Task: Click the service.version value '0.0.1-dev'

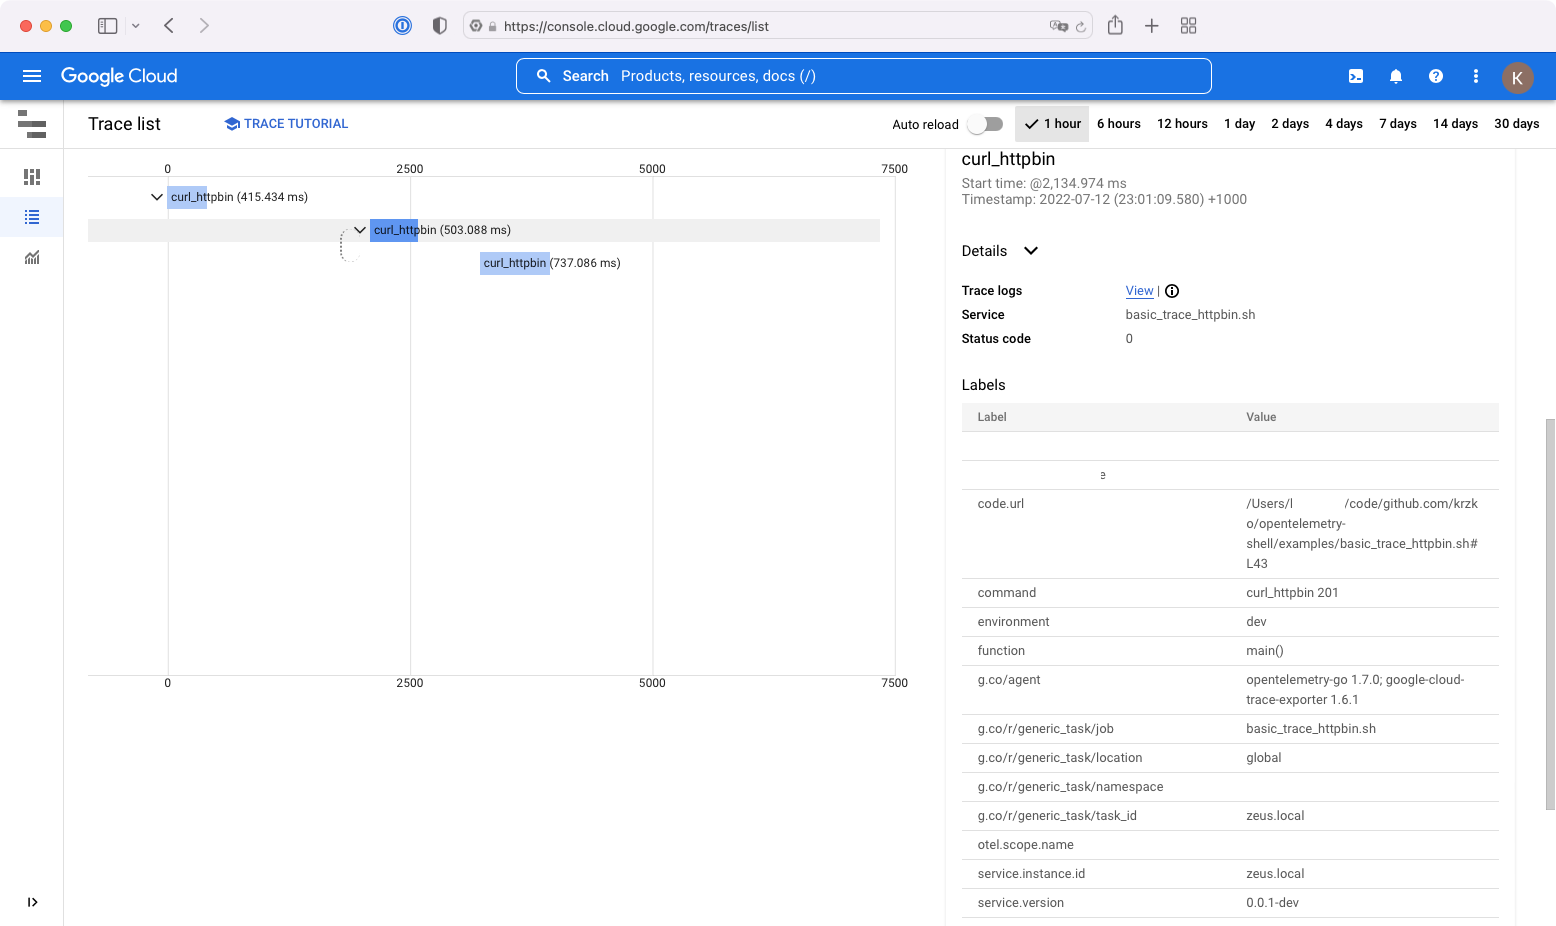Action: 1272,903
